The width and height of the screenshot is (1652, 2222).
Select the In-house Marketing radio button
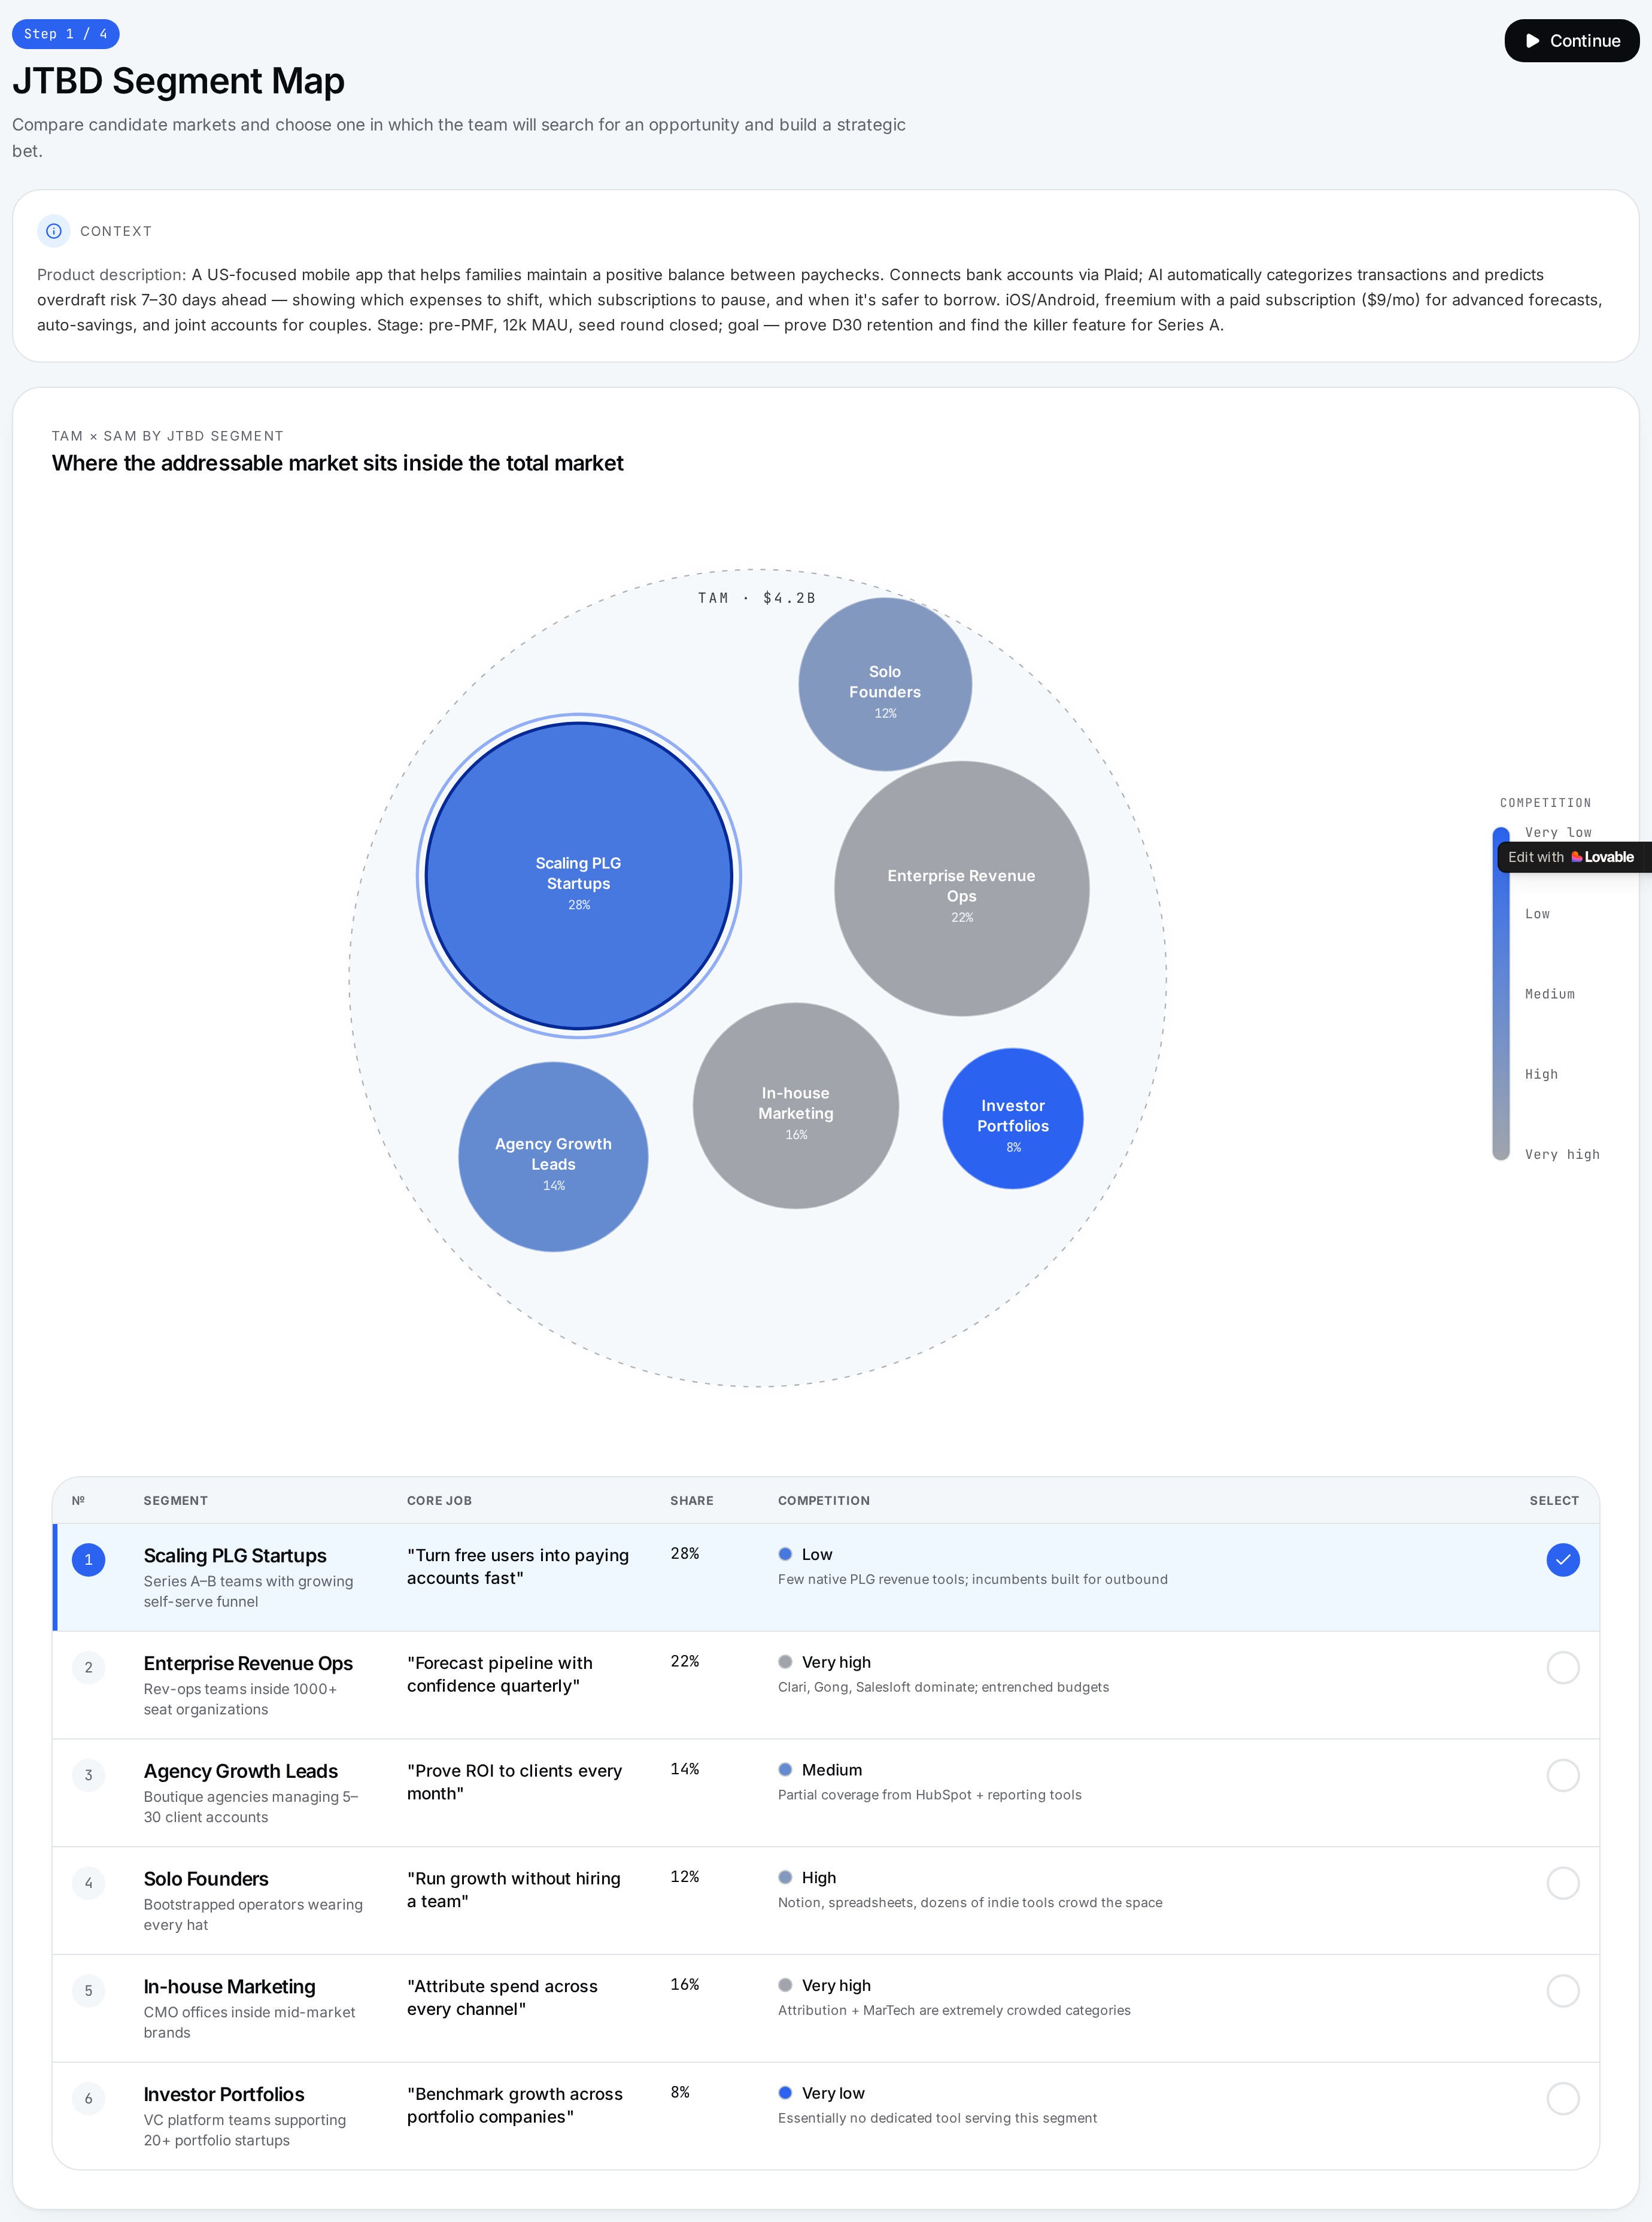click(1563, 1991)
